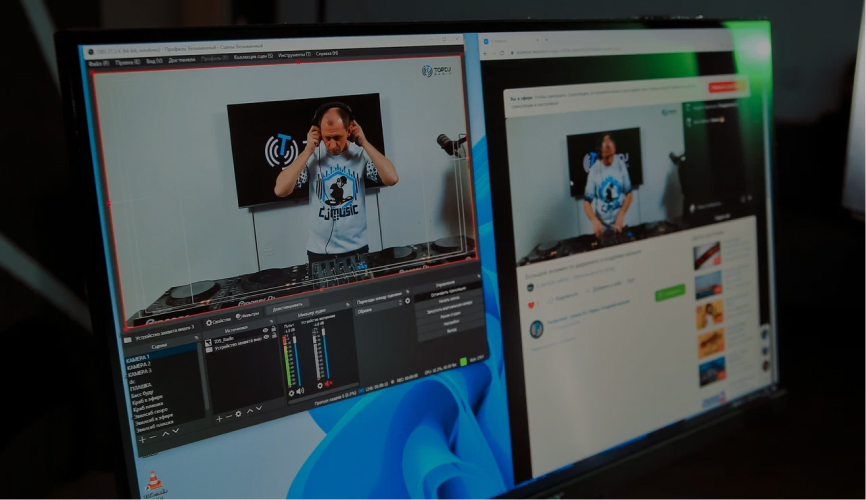Click the red end-stream button on the browser page
This screenshot has width=866, height=500.
coord(725,87)
